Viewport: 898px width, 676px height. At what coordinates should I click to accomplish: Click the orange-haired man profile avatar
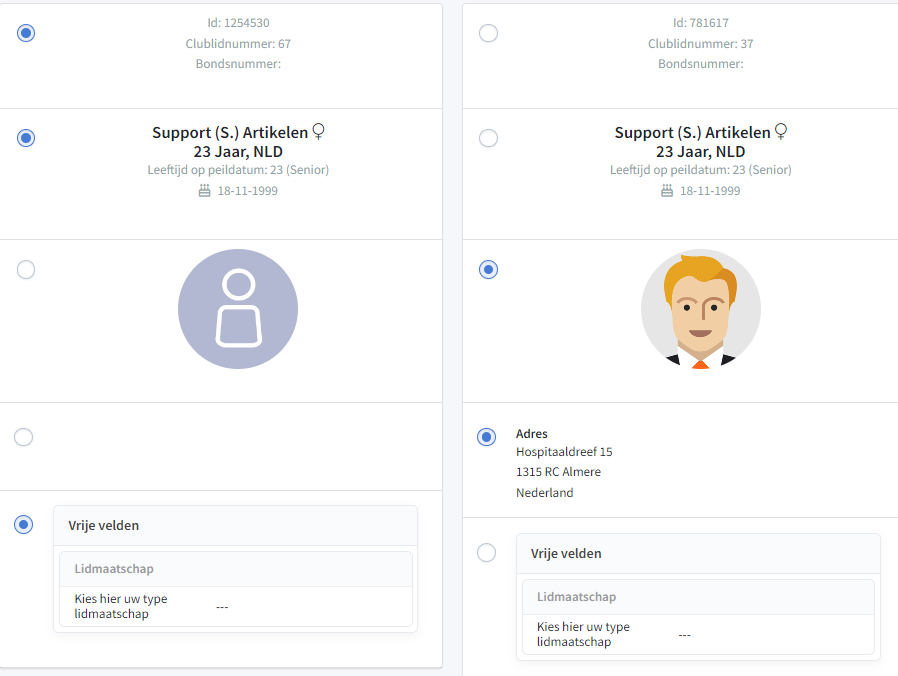700,309
